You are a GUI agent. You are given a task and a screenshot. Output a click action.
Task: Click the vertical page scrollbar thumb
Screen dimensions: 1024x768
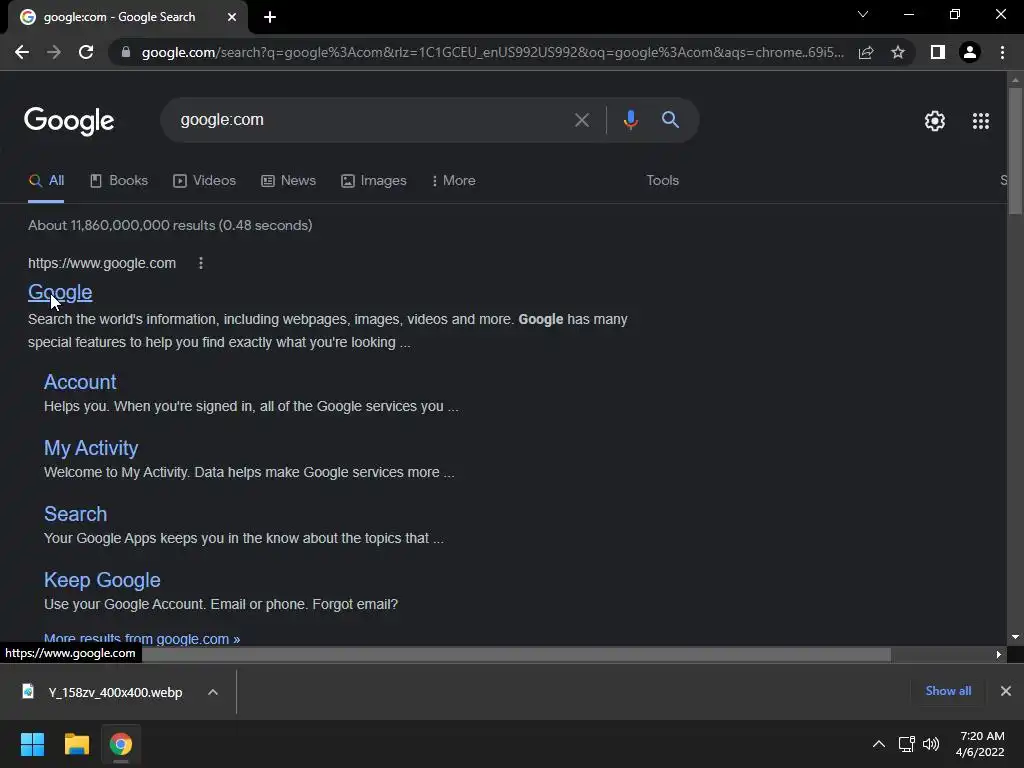point(1015,150)
